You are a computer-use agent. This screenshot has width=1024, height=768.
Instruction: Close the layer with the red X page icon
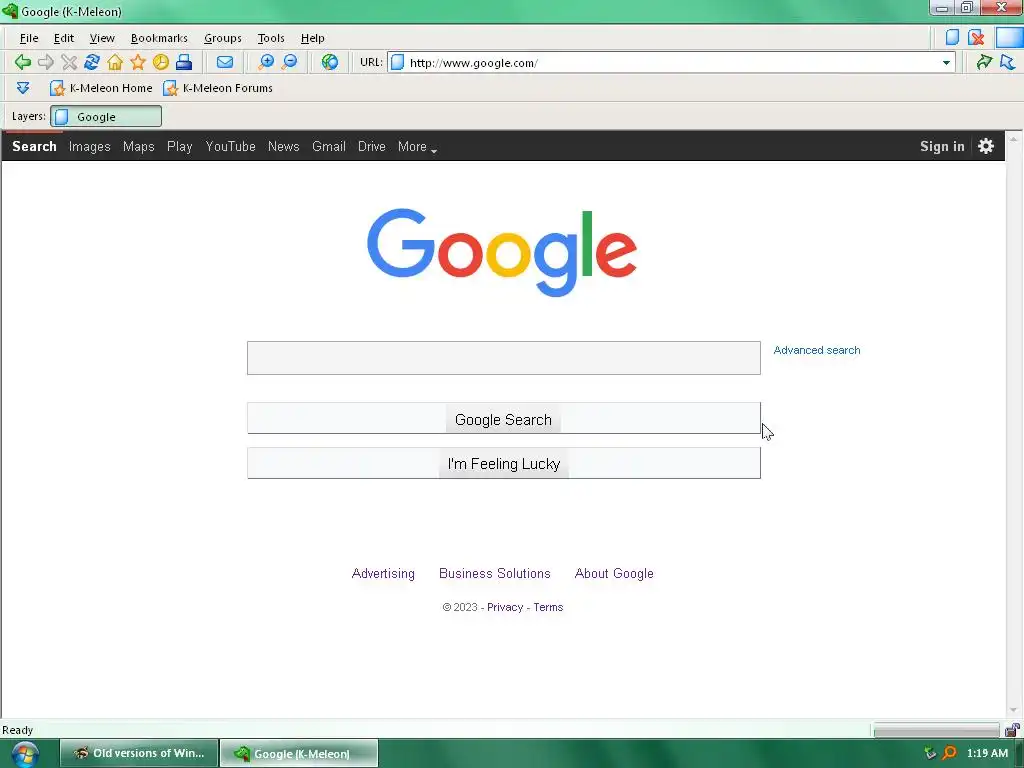point(976,37)
